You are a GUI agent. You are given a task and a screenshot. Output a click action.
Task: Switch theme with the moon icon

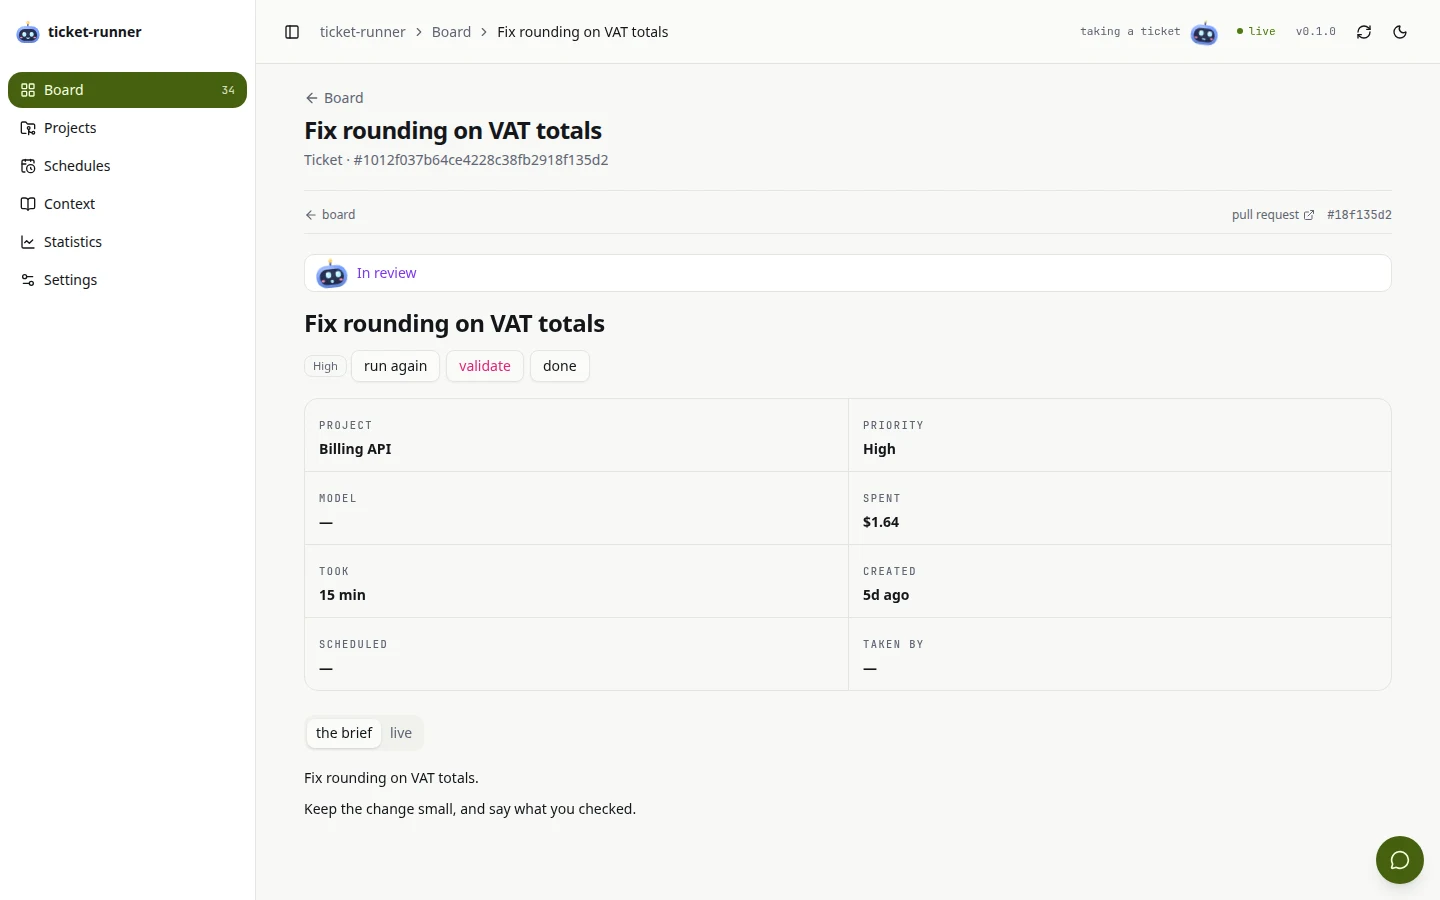[x=1400, y=32]
